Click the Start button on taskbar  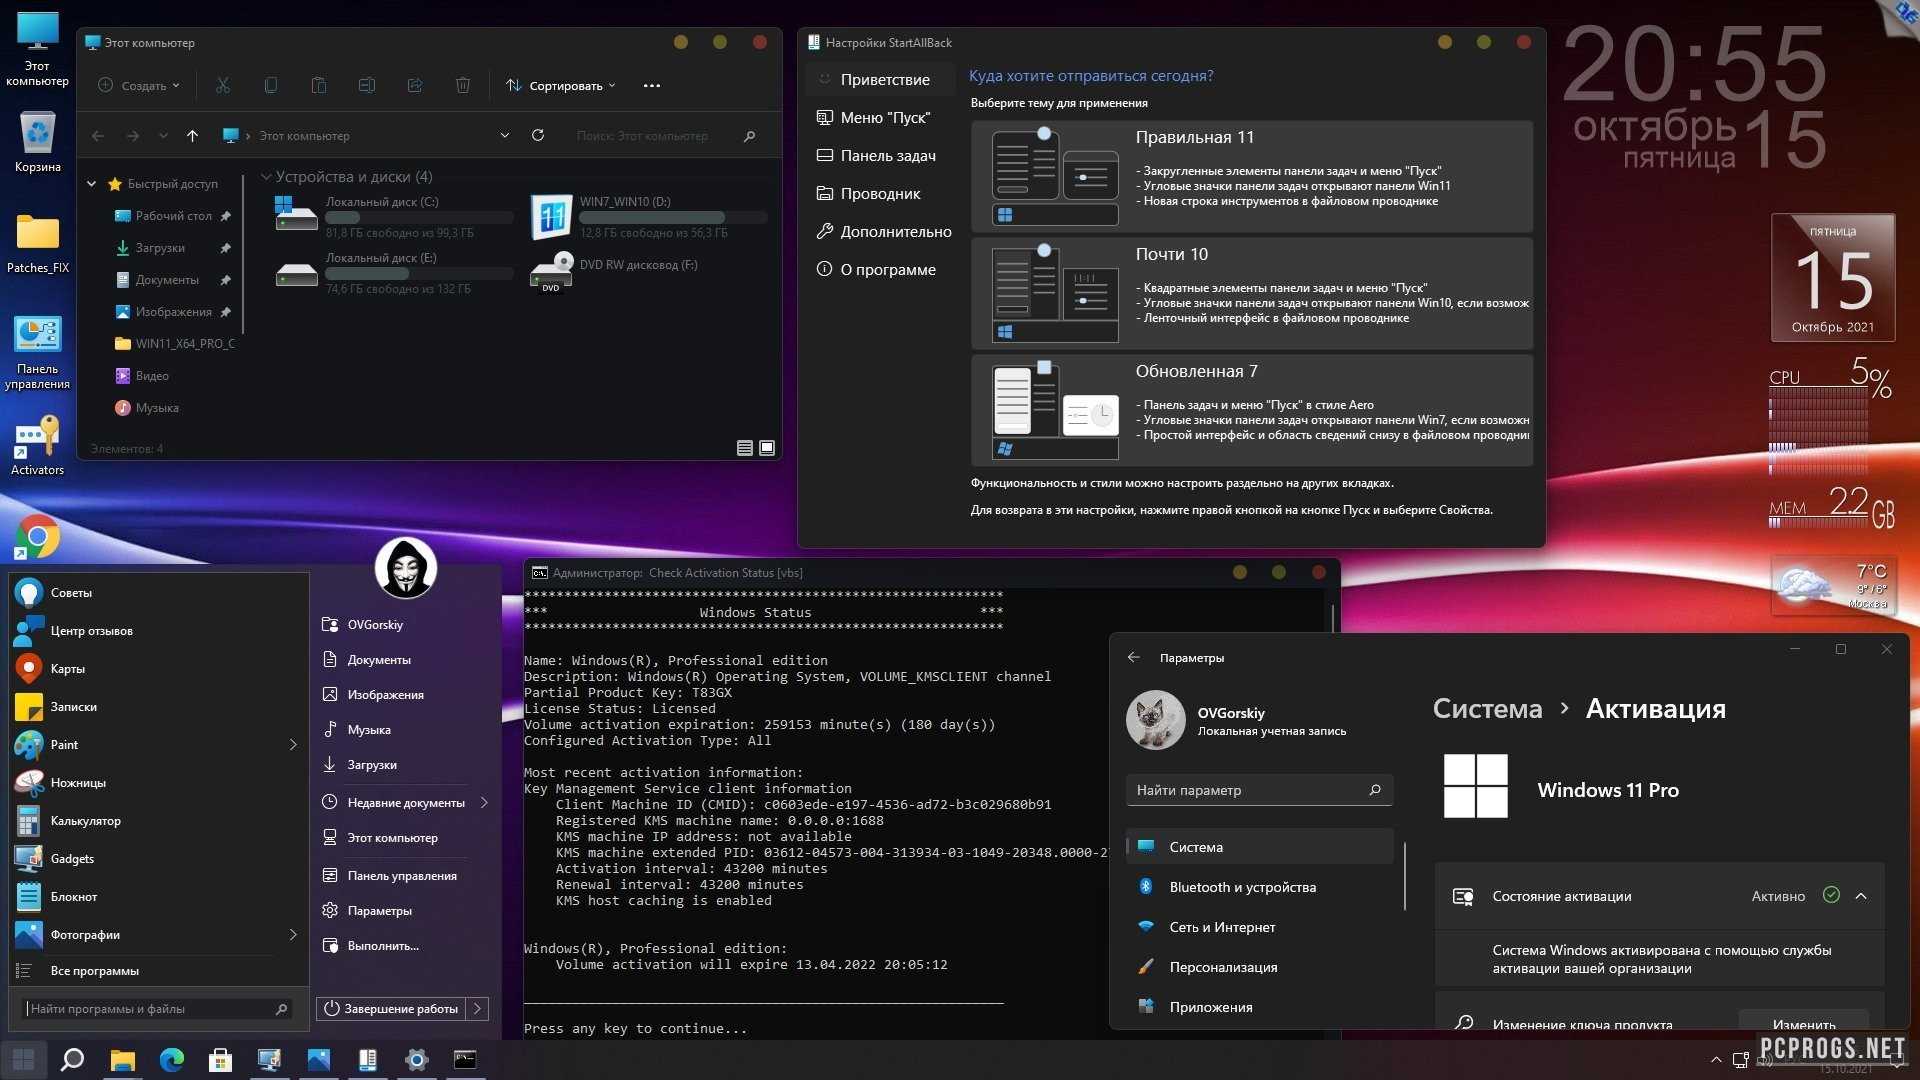click(24, 1060)
